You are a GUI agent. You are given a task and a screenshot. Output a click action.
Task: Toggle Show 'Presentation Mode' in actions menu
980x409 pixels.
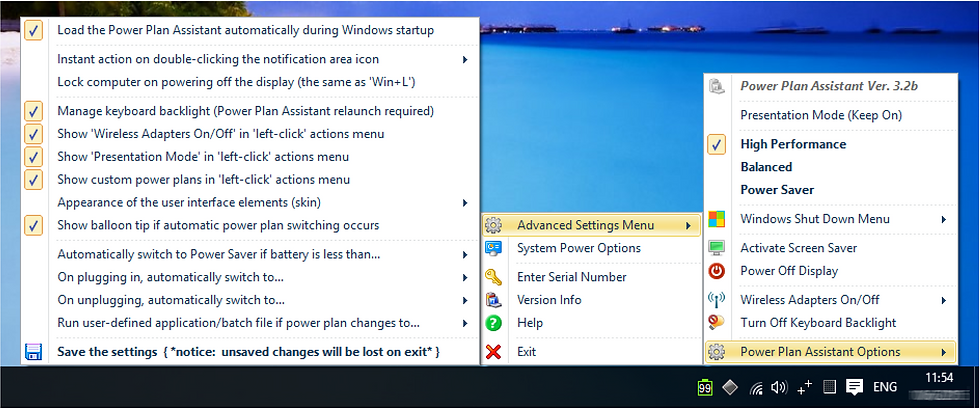[34, 157]
